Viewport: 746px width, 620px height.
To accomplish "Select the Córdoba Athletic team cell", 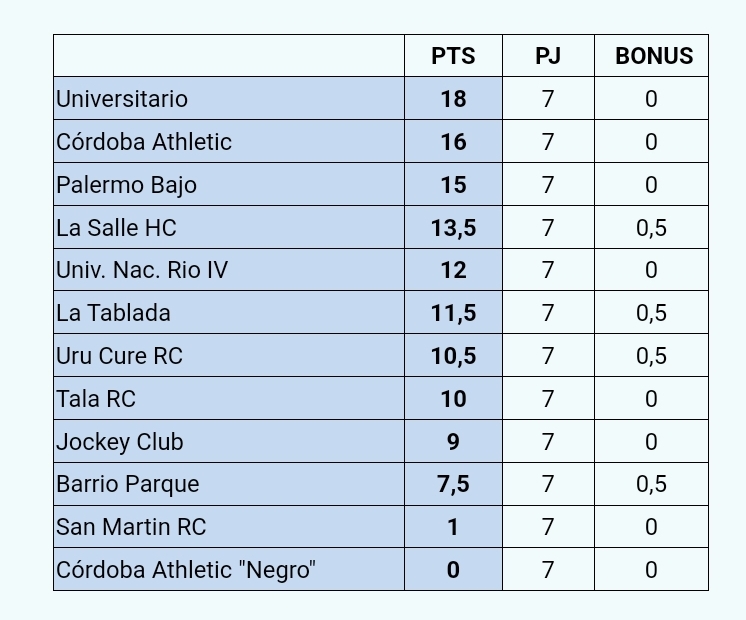I will pos(229,141).
